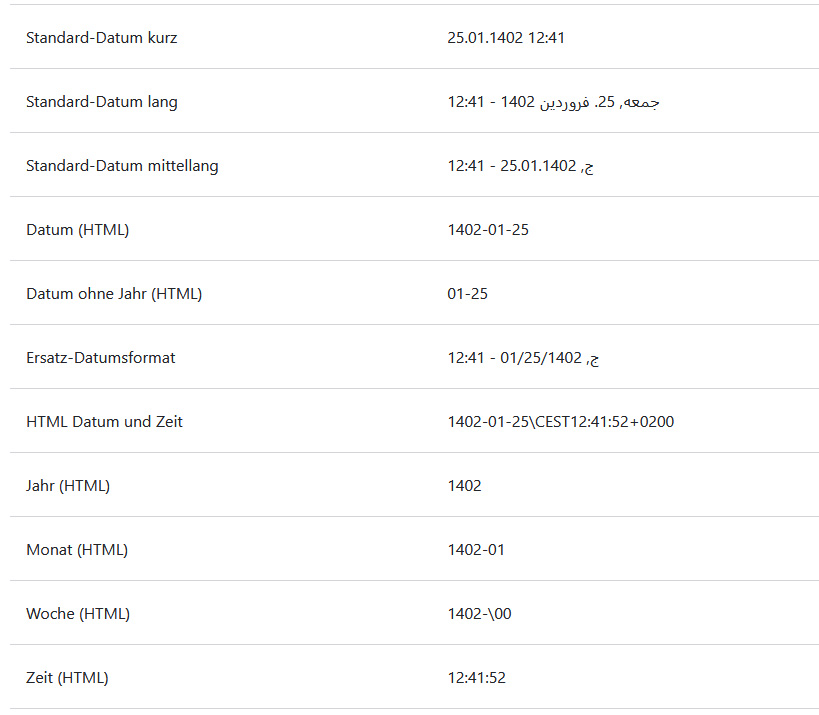Click the "Monat (HTML)" label
This screenshot has height=715, width=819.
pos(77,550)
